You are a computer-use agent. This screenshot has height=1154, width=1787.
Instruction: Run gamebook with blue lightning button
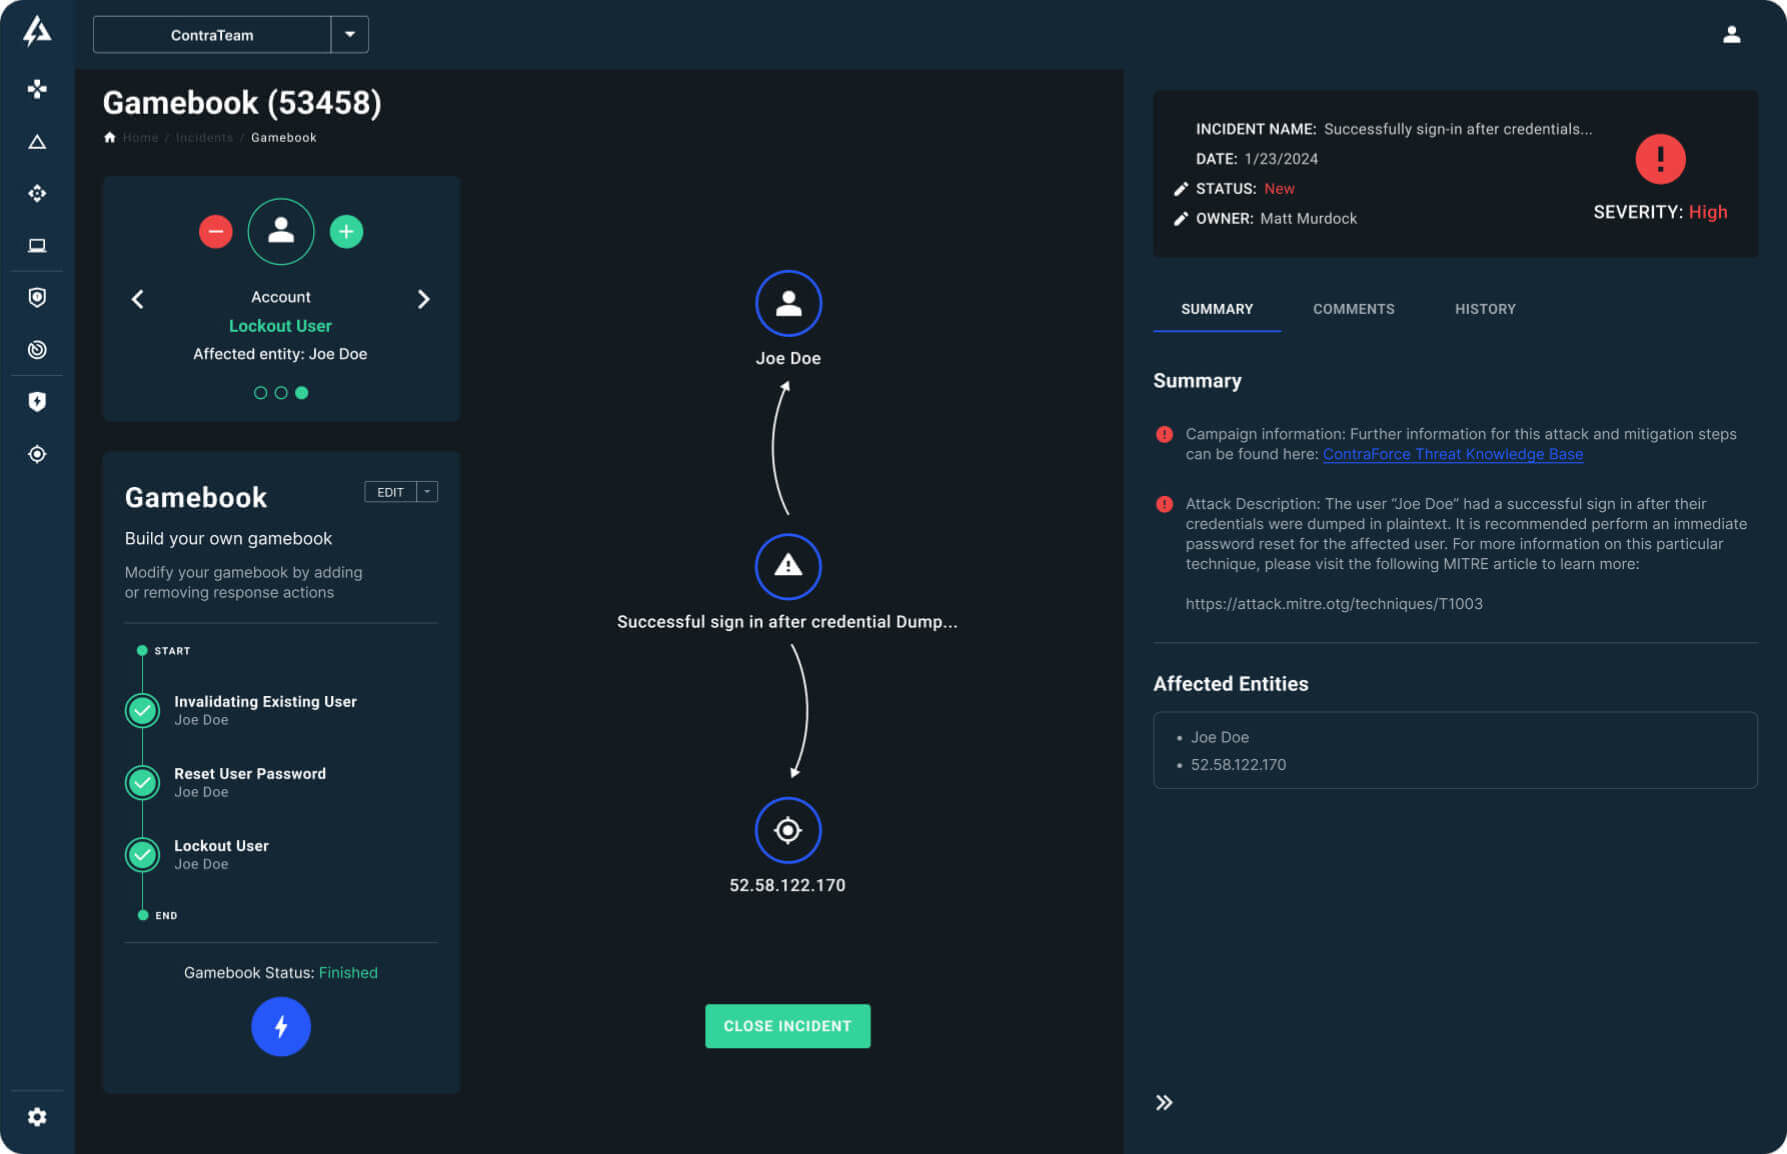(281, 1026)
